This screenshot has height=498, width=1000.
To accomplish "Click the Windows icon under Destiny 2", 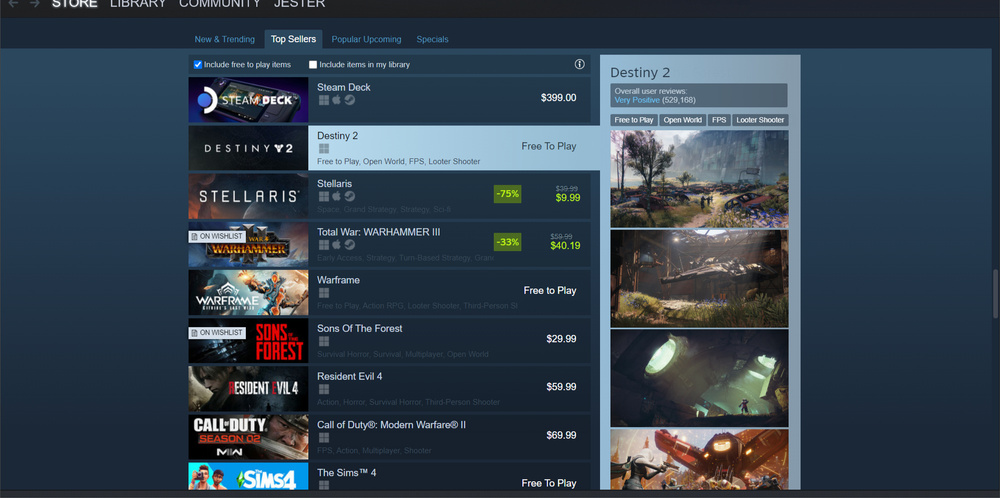I will click(324, 149).
